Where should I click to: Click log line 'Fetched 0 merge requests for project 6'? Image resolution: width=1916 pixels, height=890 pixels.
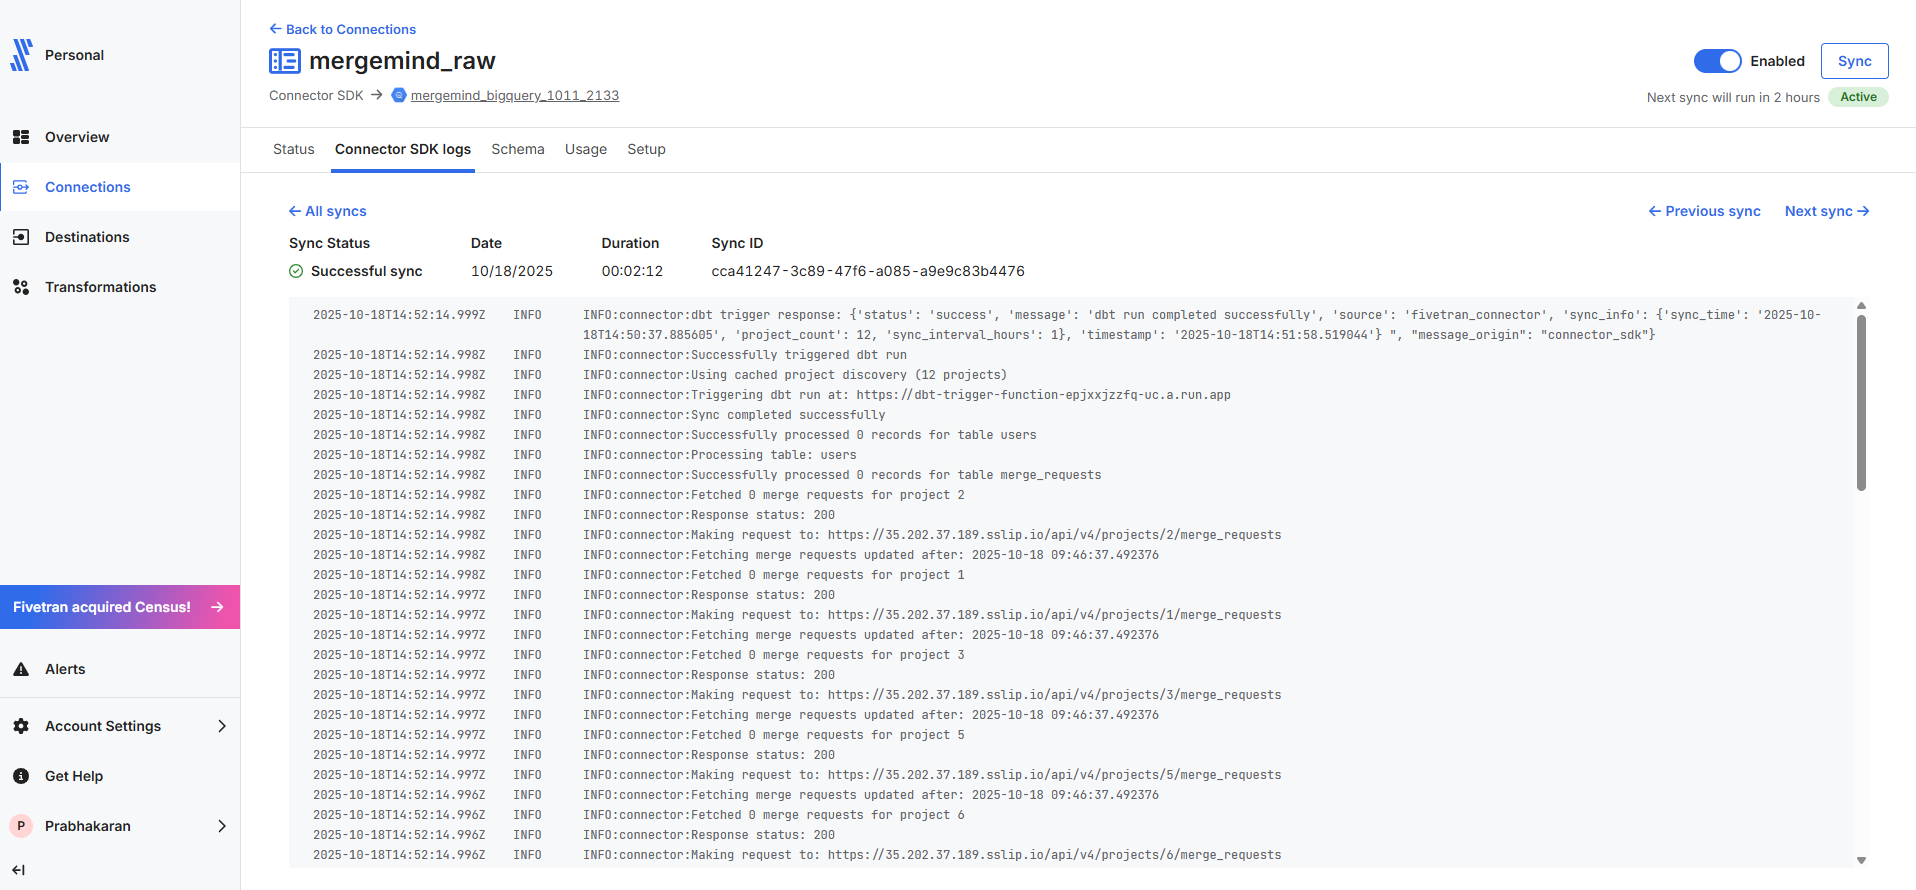(774, 815)
